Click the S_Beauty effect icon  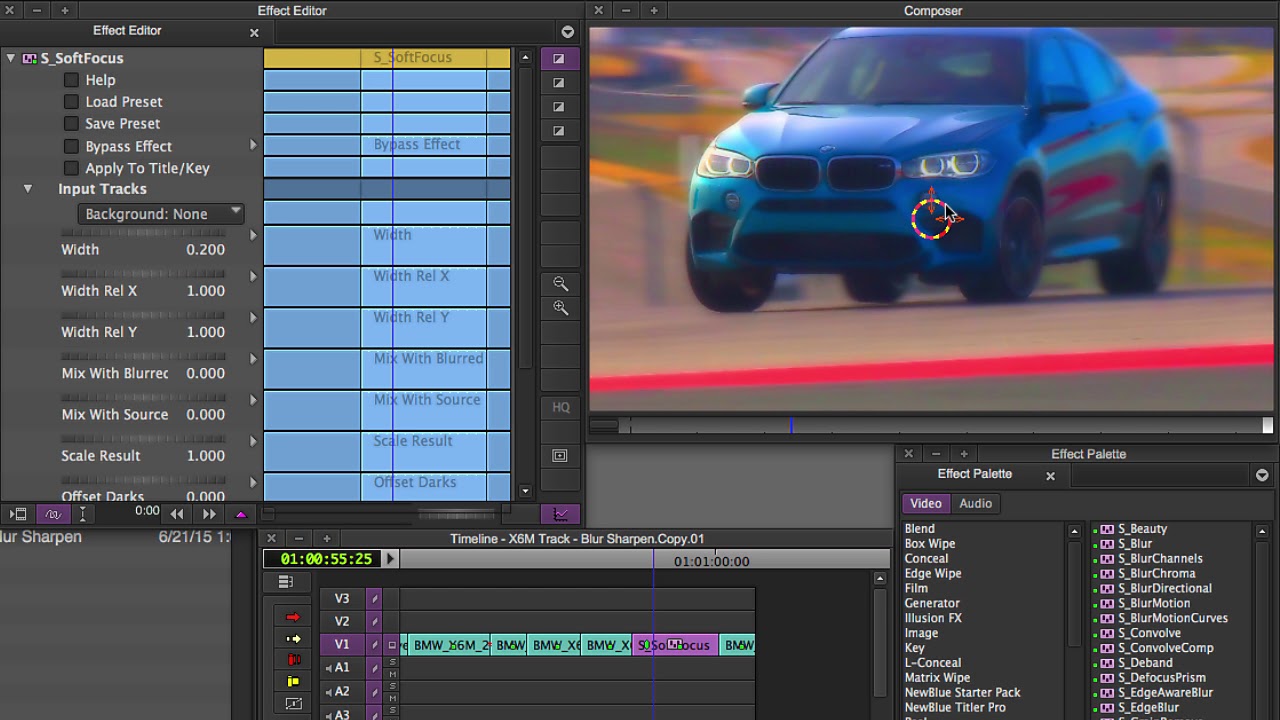pyautogui.click(x=1107, y=529)
